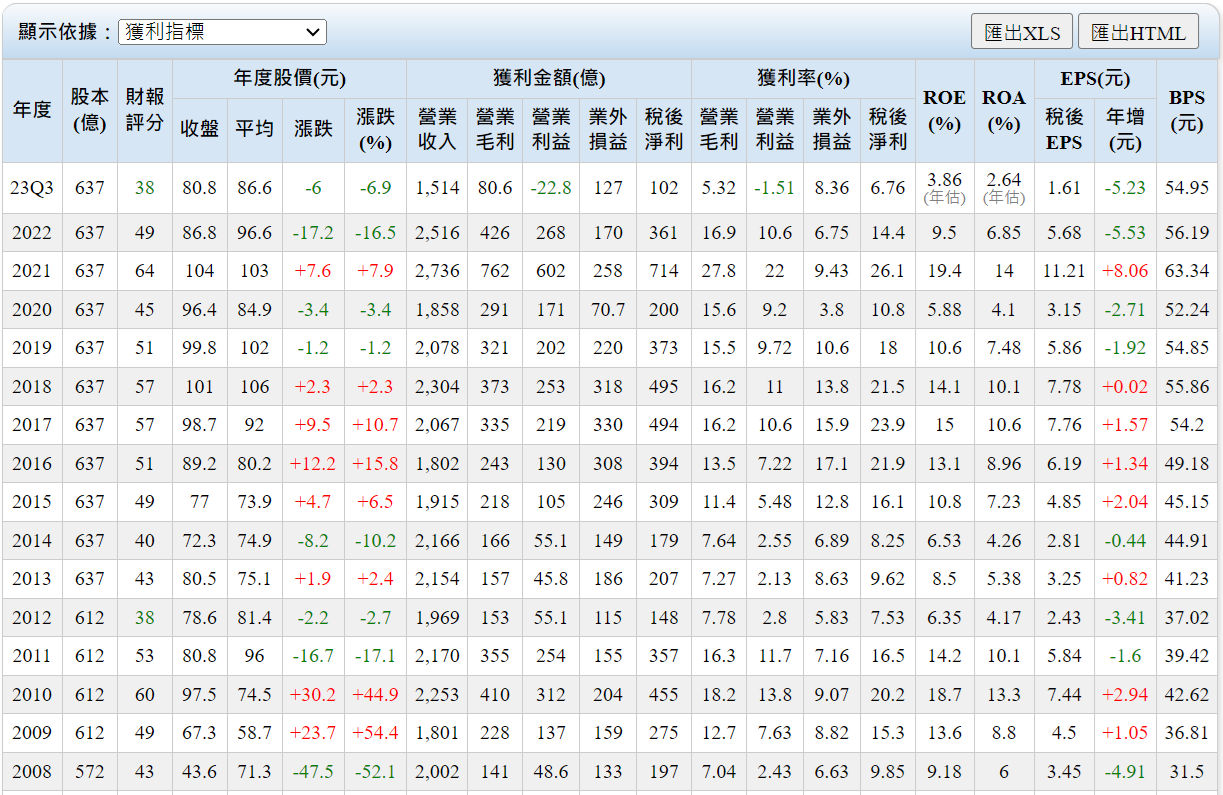1223x795 pixels.
Task: Click the 收盤 price column header
Action: [x=199, y=129]
